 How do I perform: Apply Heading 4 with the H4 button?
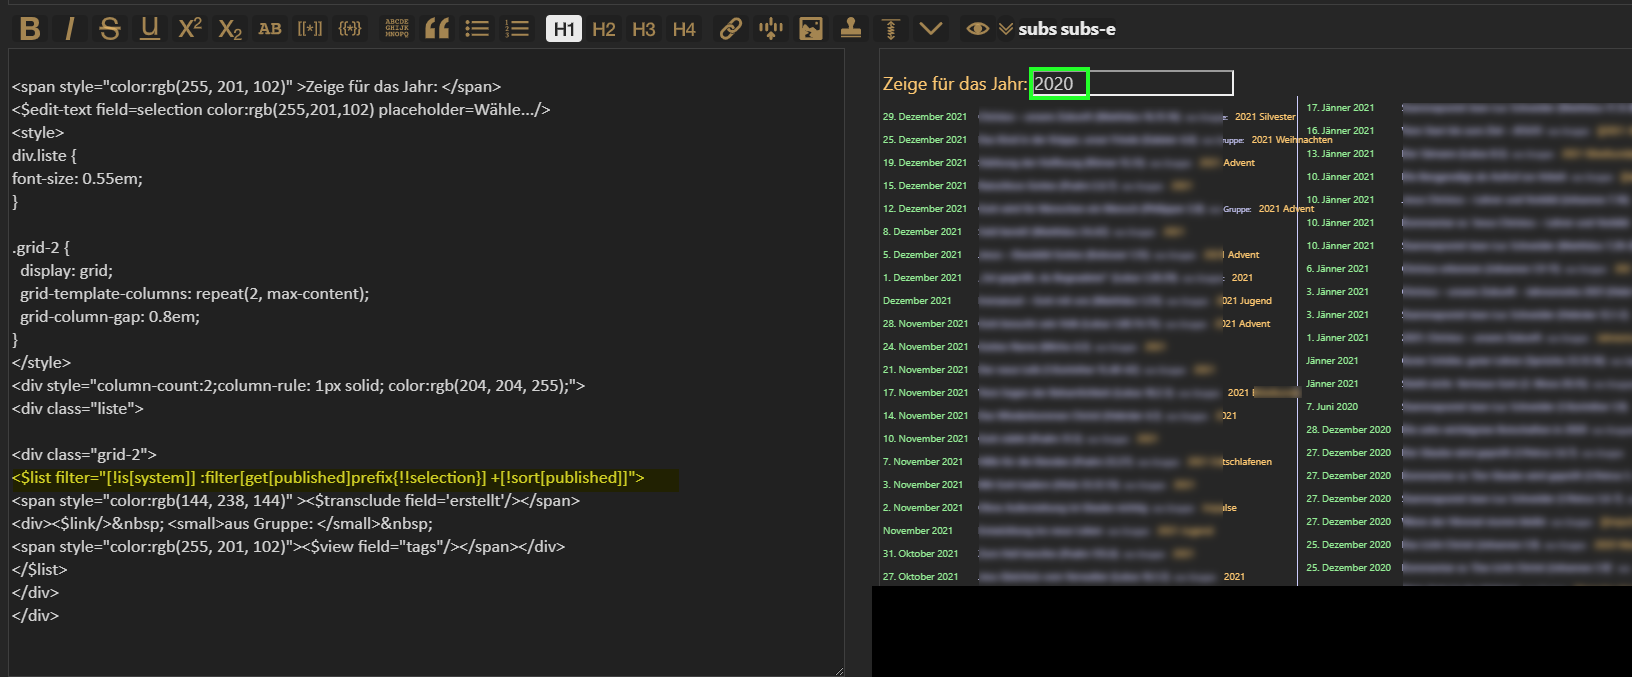click(684, 29)
